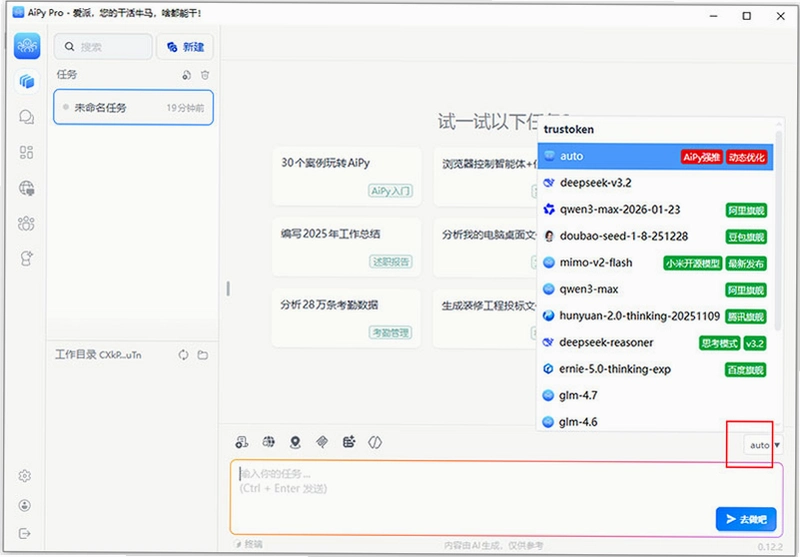800x557 pixels.
Task: Select deepseek-v3.2 model
Action: (656, 183)
